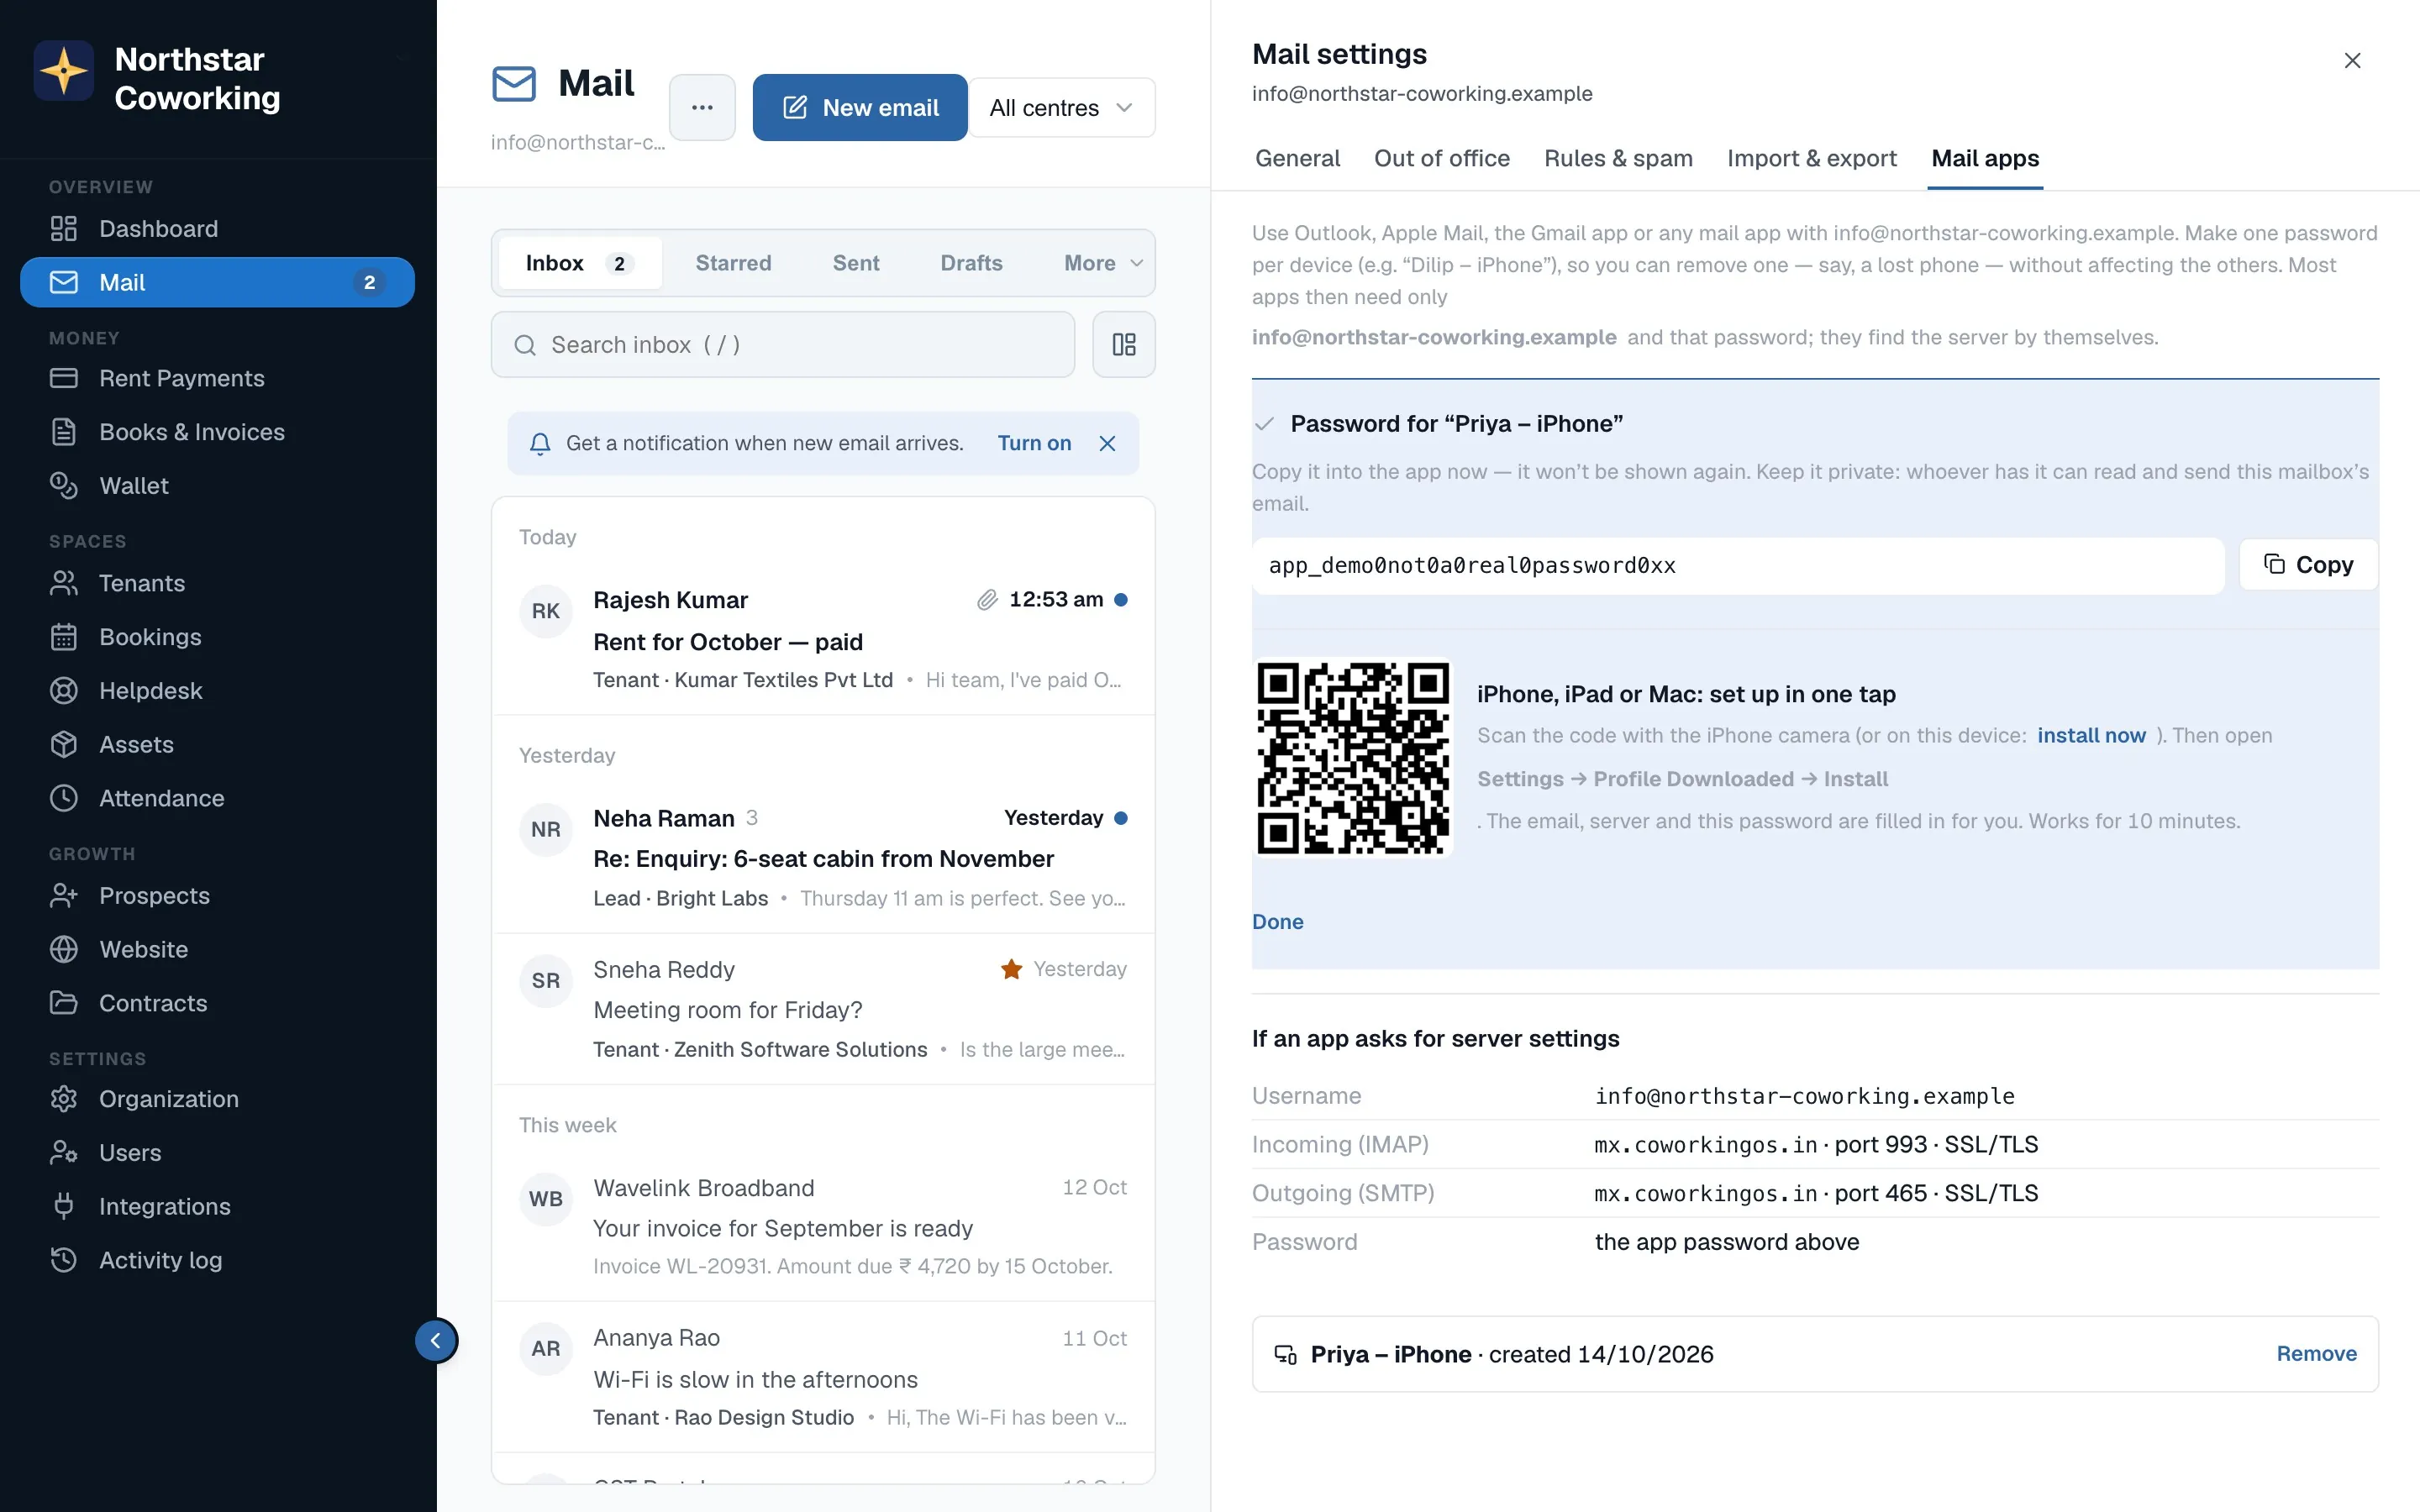This screenshot has width=2420, height=1512.
Task: Switch to the Drafts tab
Action: click(x=971, y=263)
